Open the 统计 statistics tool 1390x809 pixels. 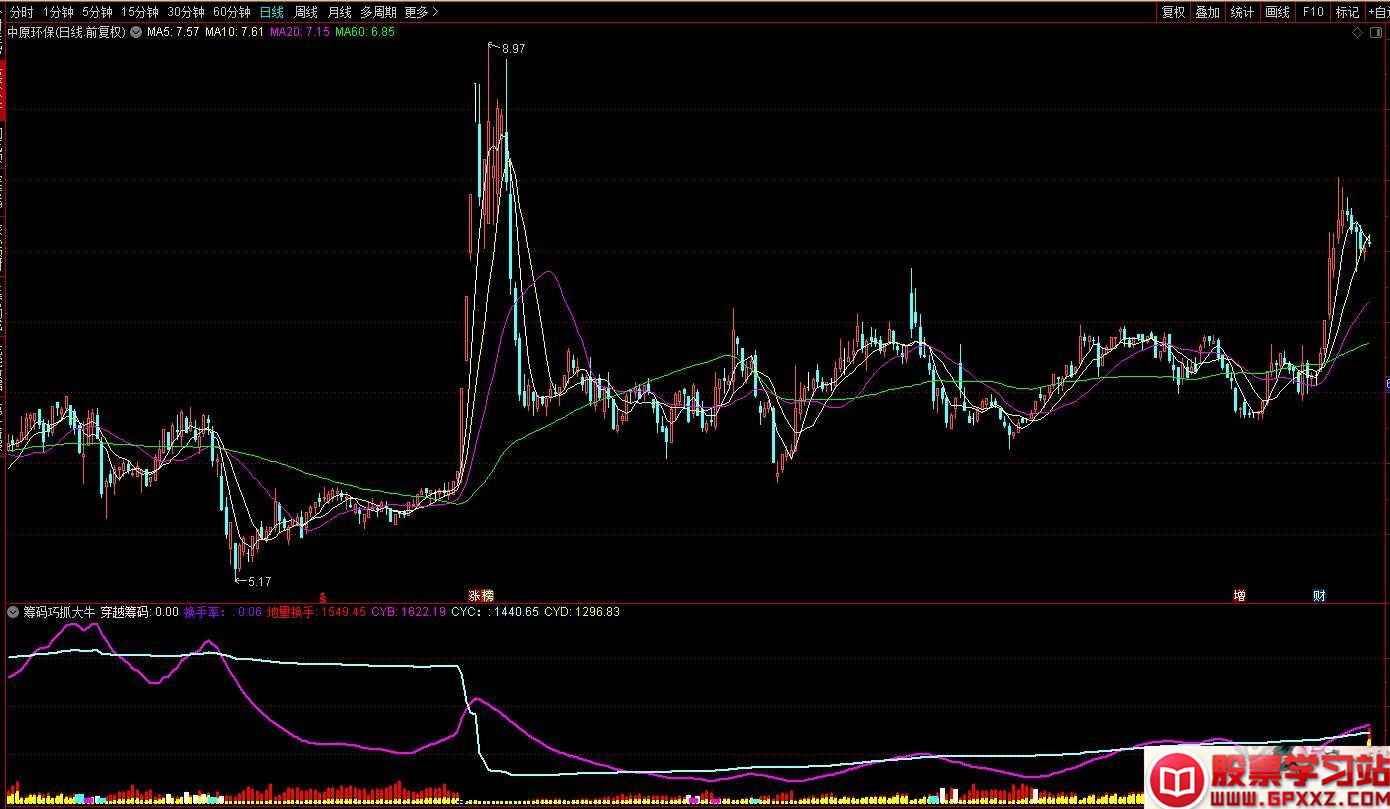pos(1243,12)
